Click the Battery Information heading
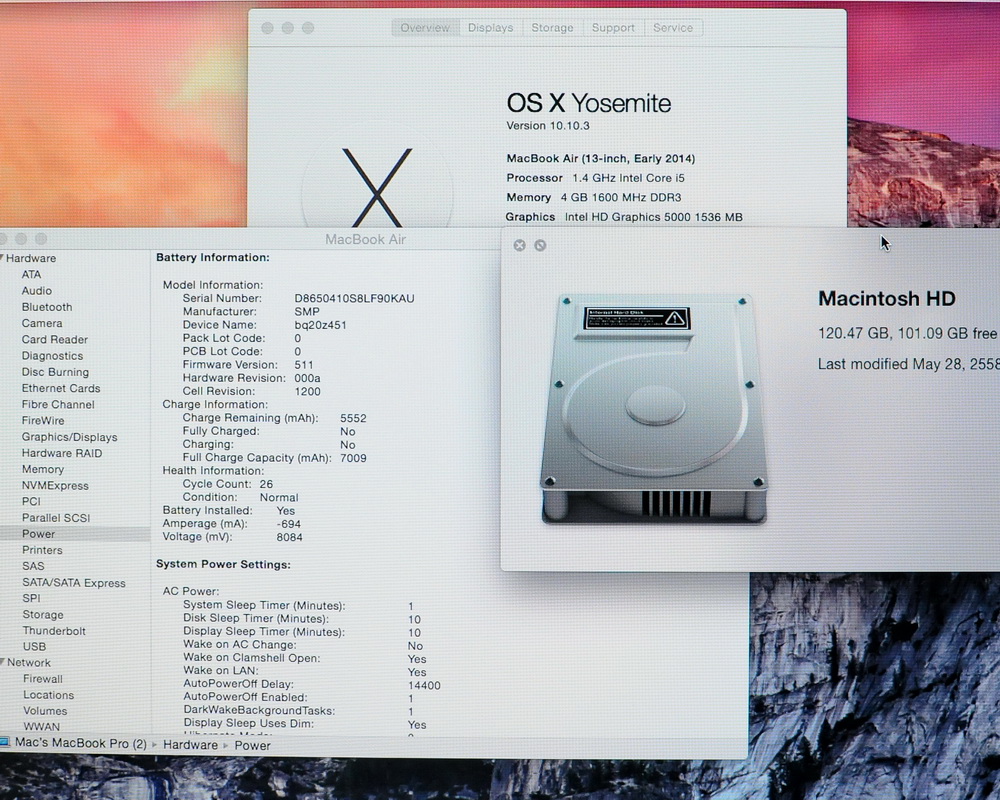 [213, 258]
